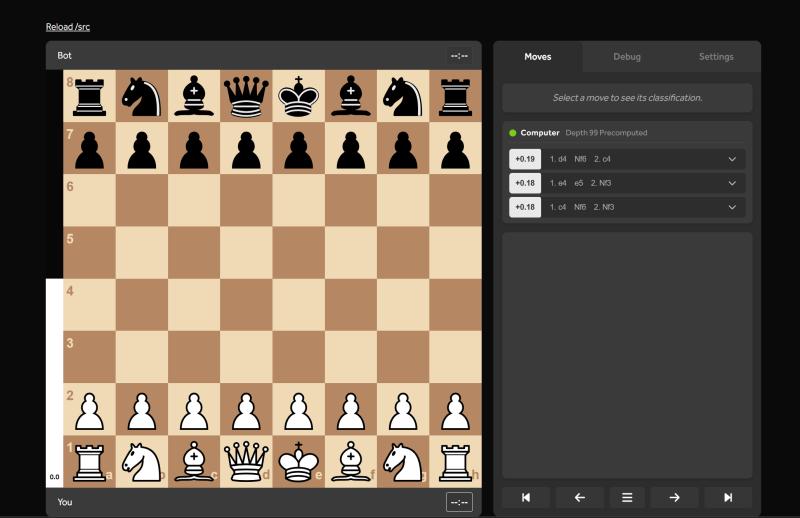Click the +0.19 evaluation badge
Viewport: 800px width, 518px height.
coord(525,159)
